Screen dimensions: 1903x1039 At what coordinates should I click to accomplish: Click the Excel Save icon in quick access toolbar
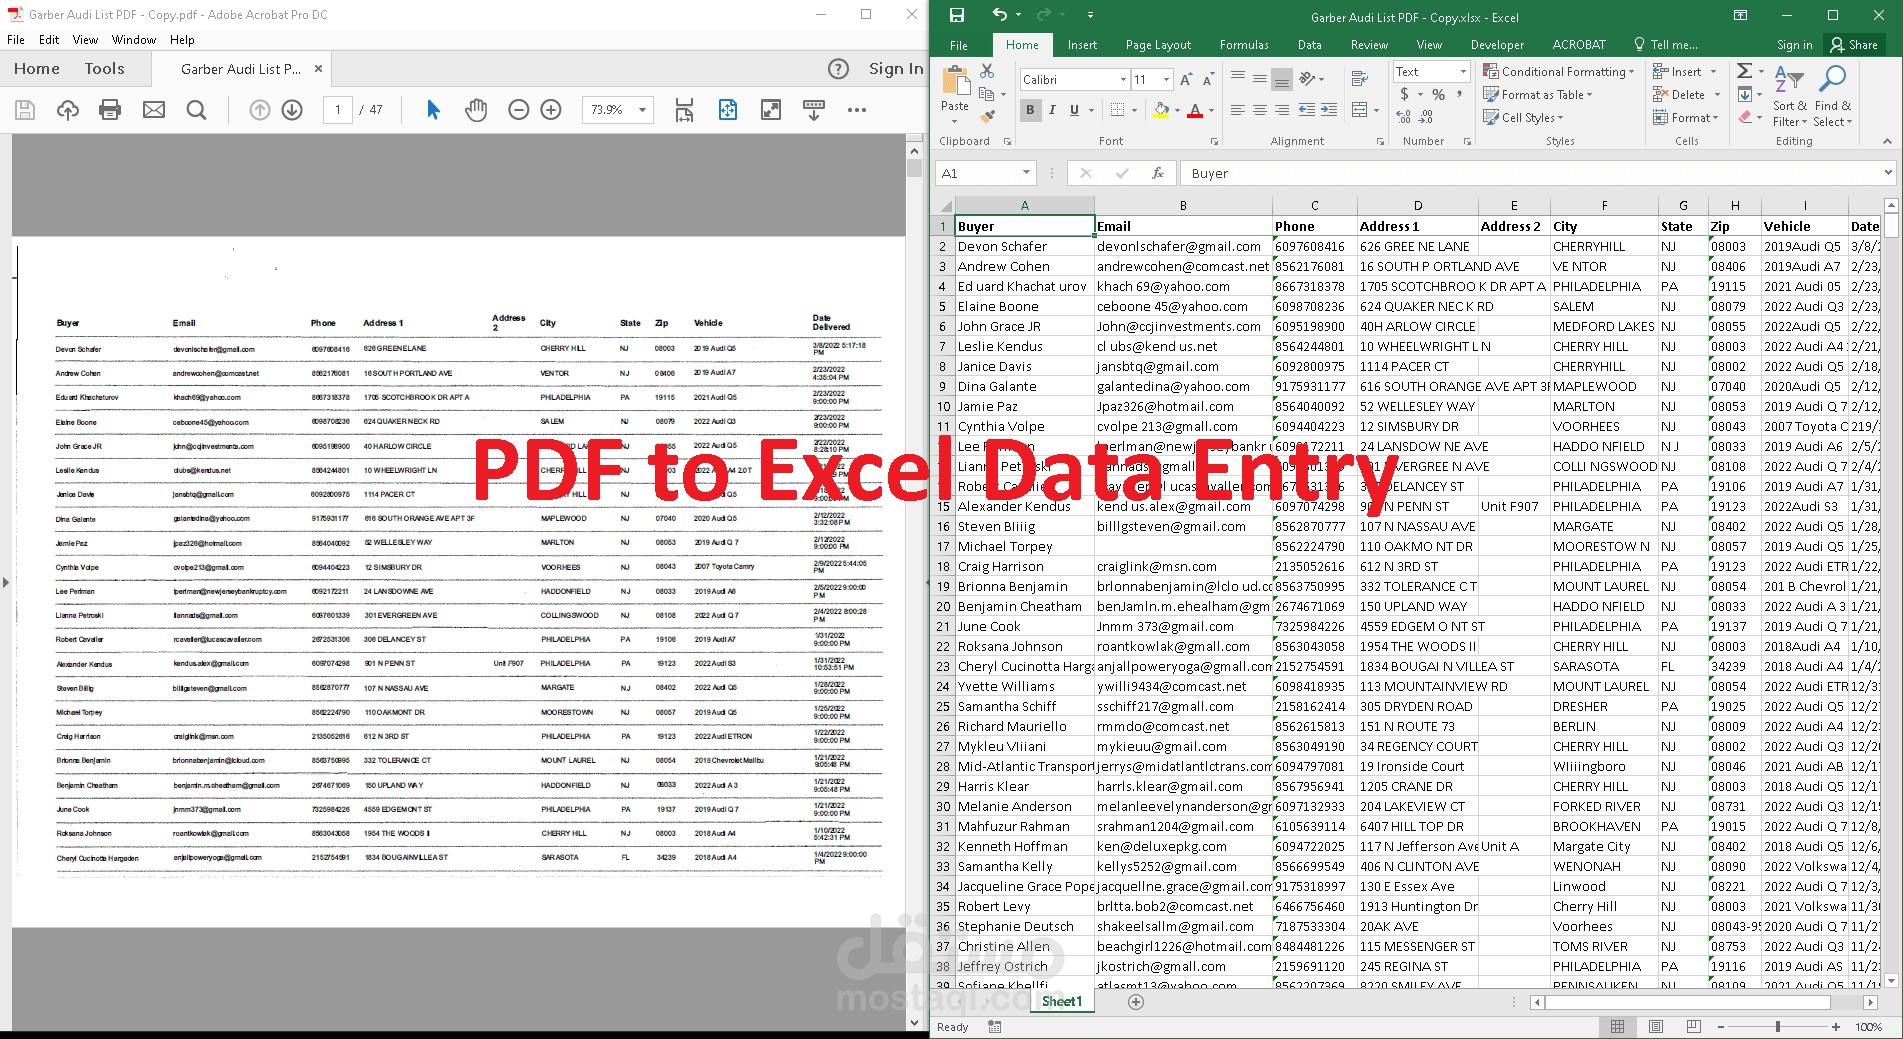point(957,15)
